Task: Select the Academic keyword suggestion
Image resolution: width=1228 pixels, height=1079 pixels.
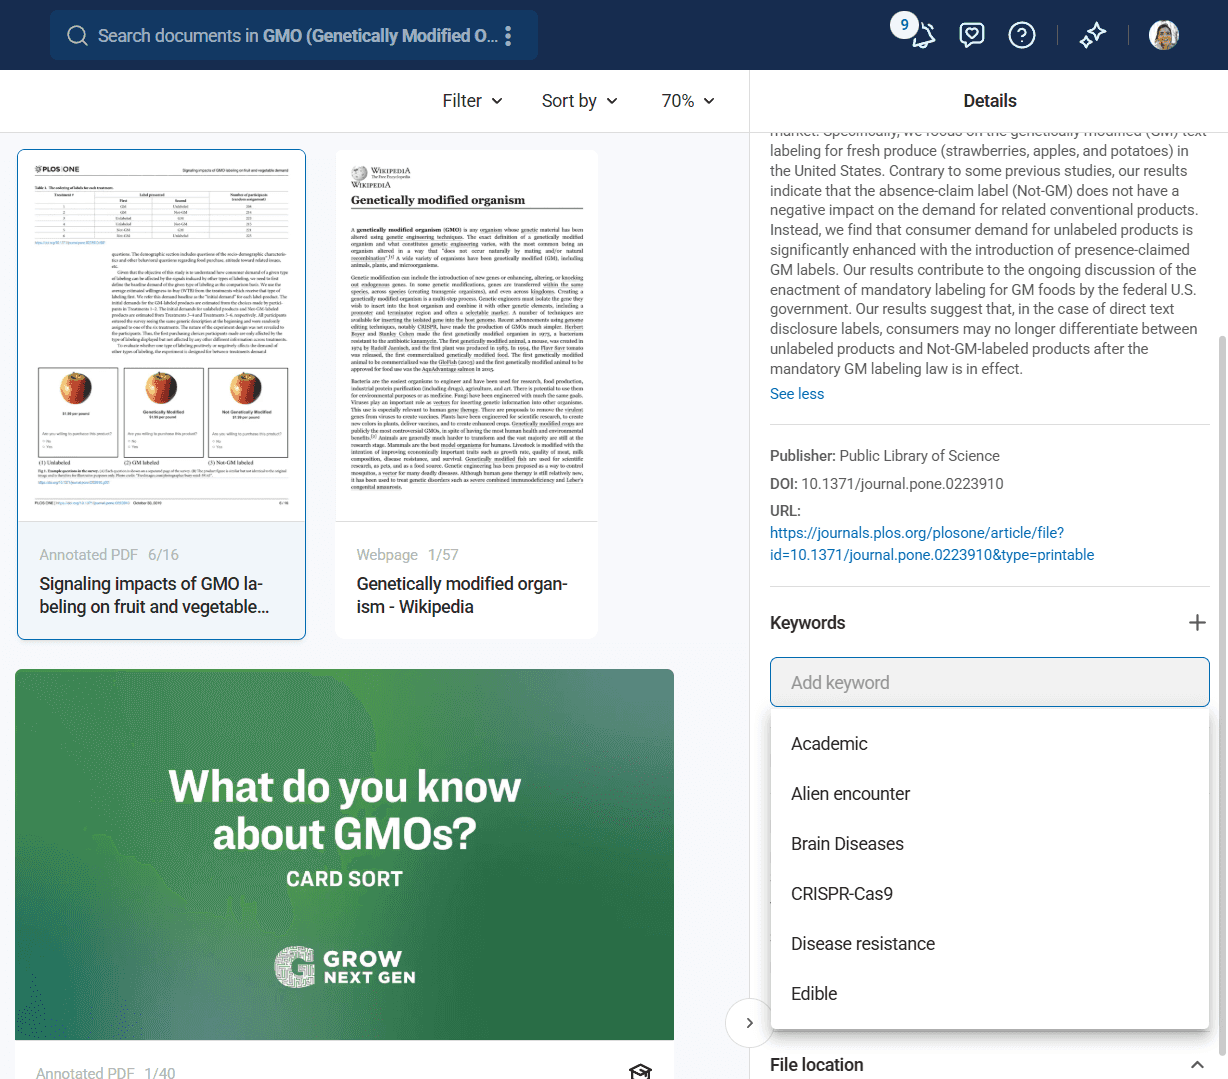Action: 829,744
